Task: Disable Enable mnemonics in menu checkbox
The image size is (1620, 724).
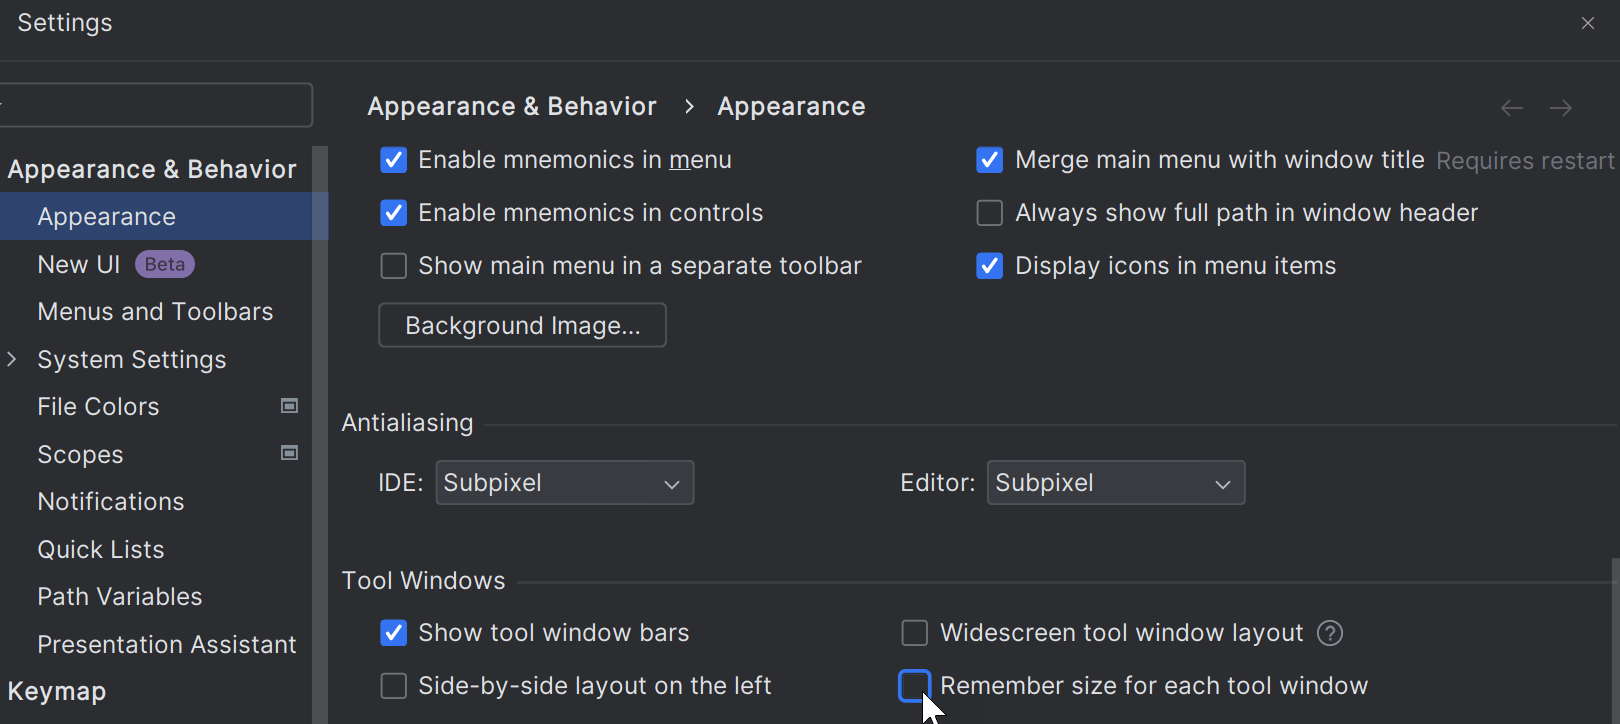Action: [x=394, y=160]
